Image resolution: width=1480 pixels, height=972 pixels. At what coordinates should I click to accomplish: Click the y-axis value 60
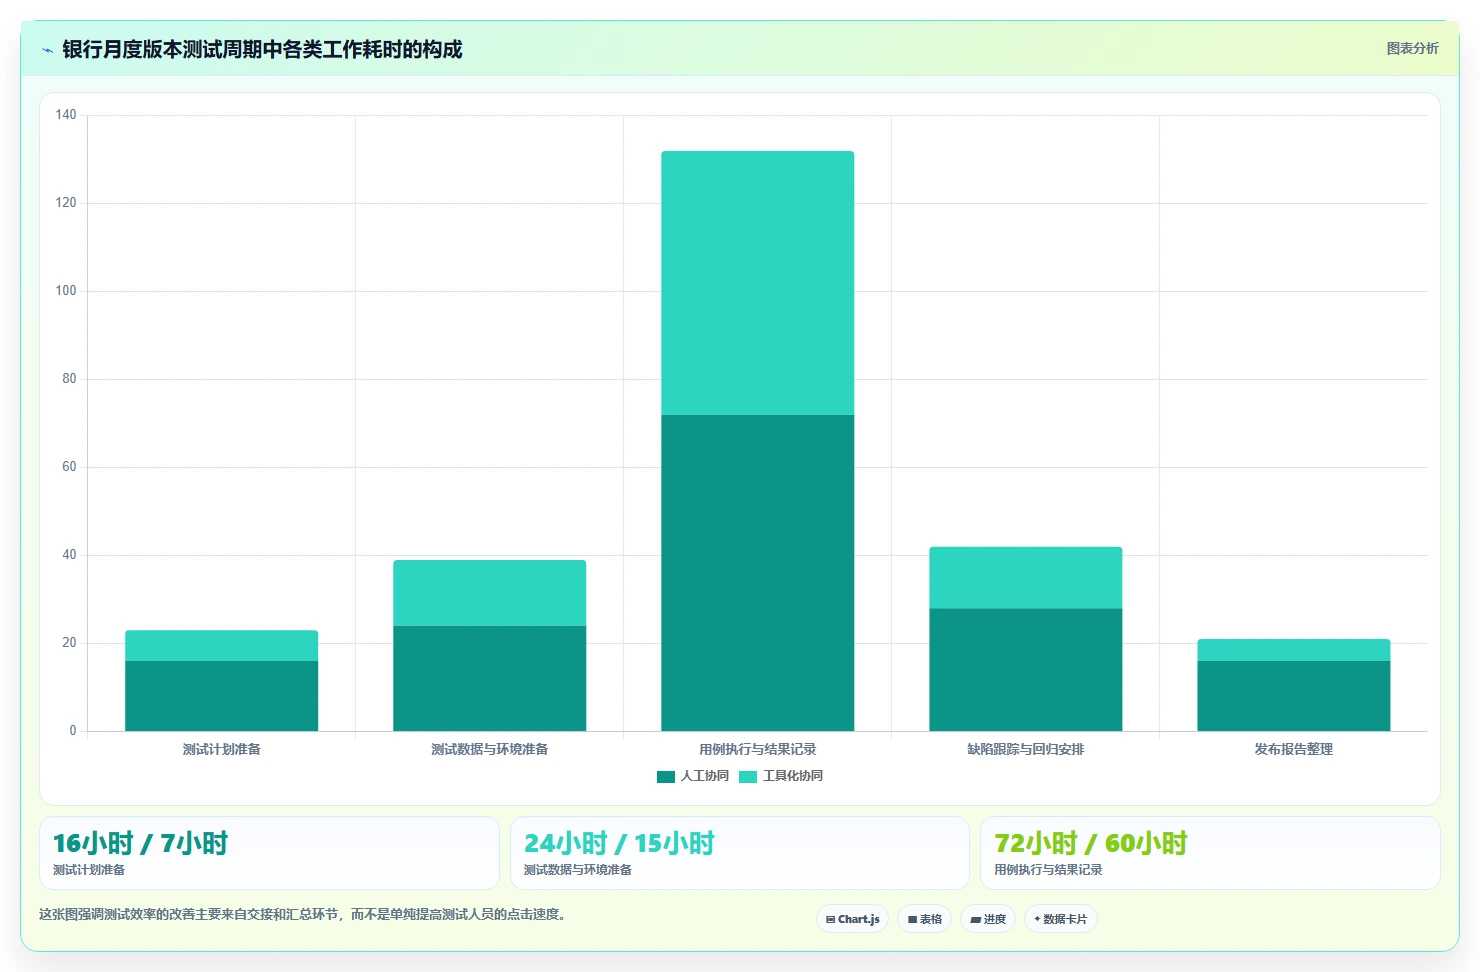[x=69, y=467]
